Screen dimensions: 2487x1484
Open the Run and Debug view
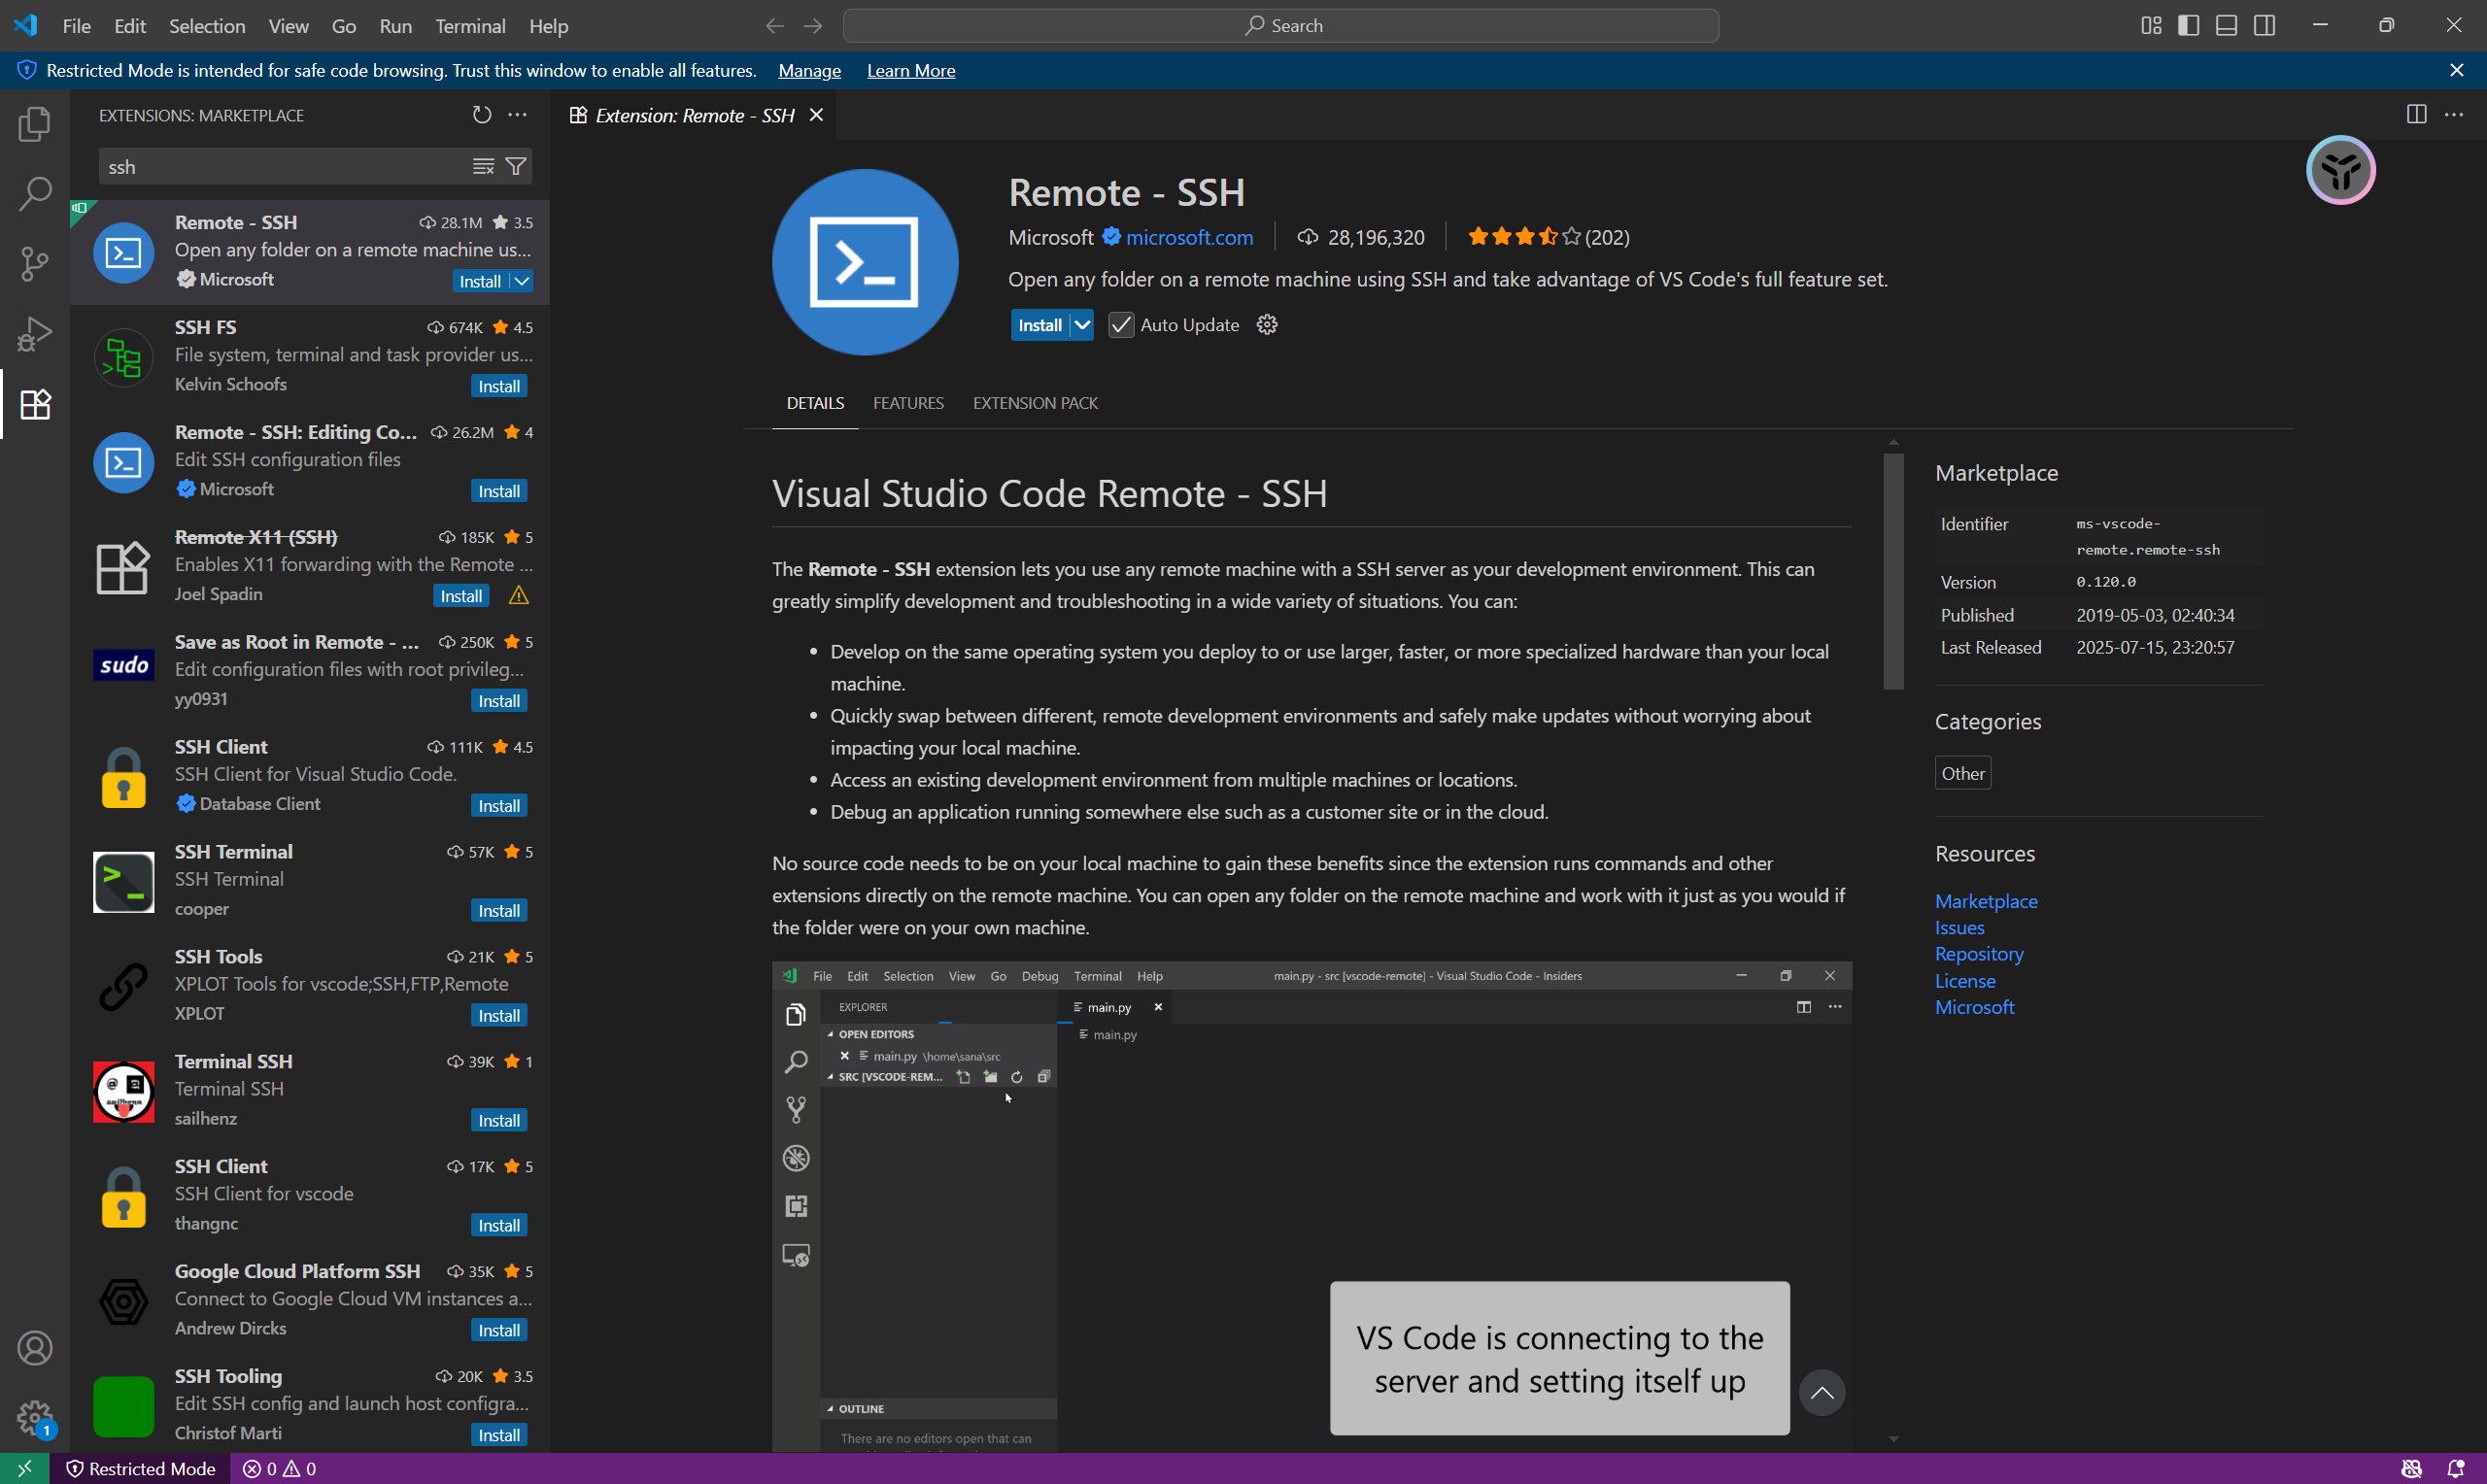[35, 334]
